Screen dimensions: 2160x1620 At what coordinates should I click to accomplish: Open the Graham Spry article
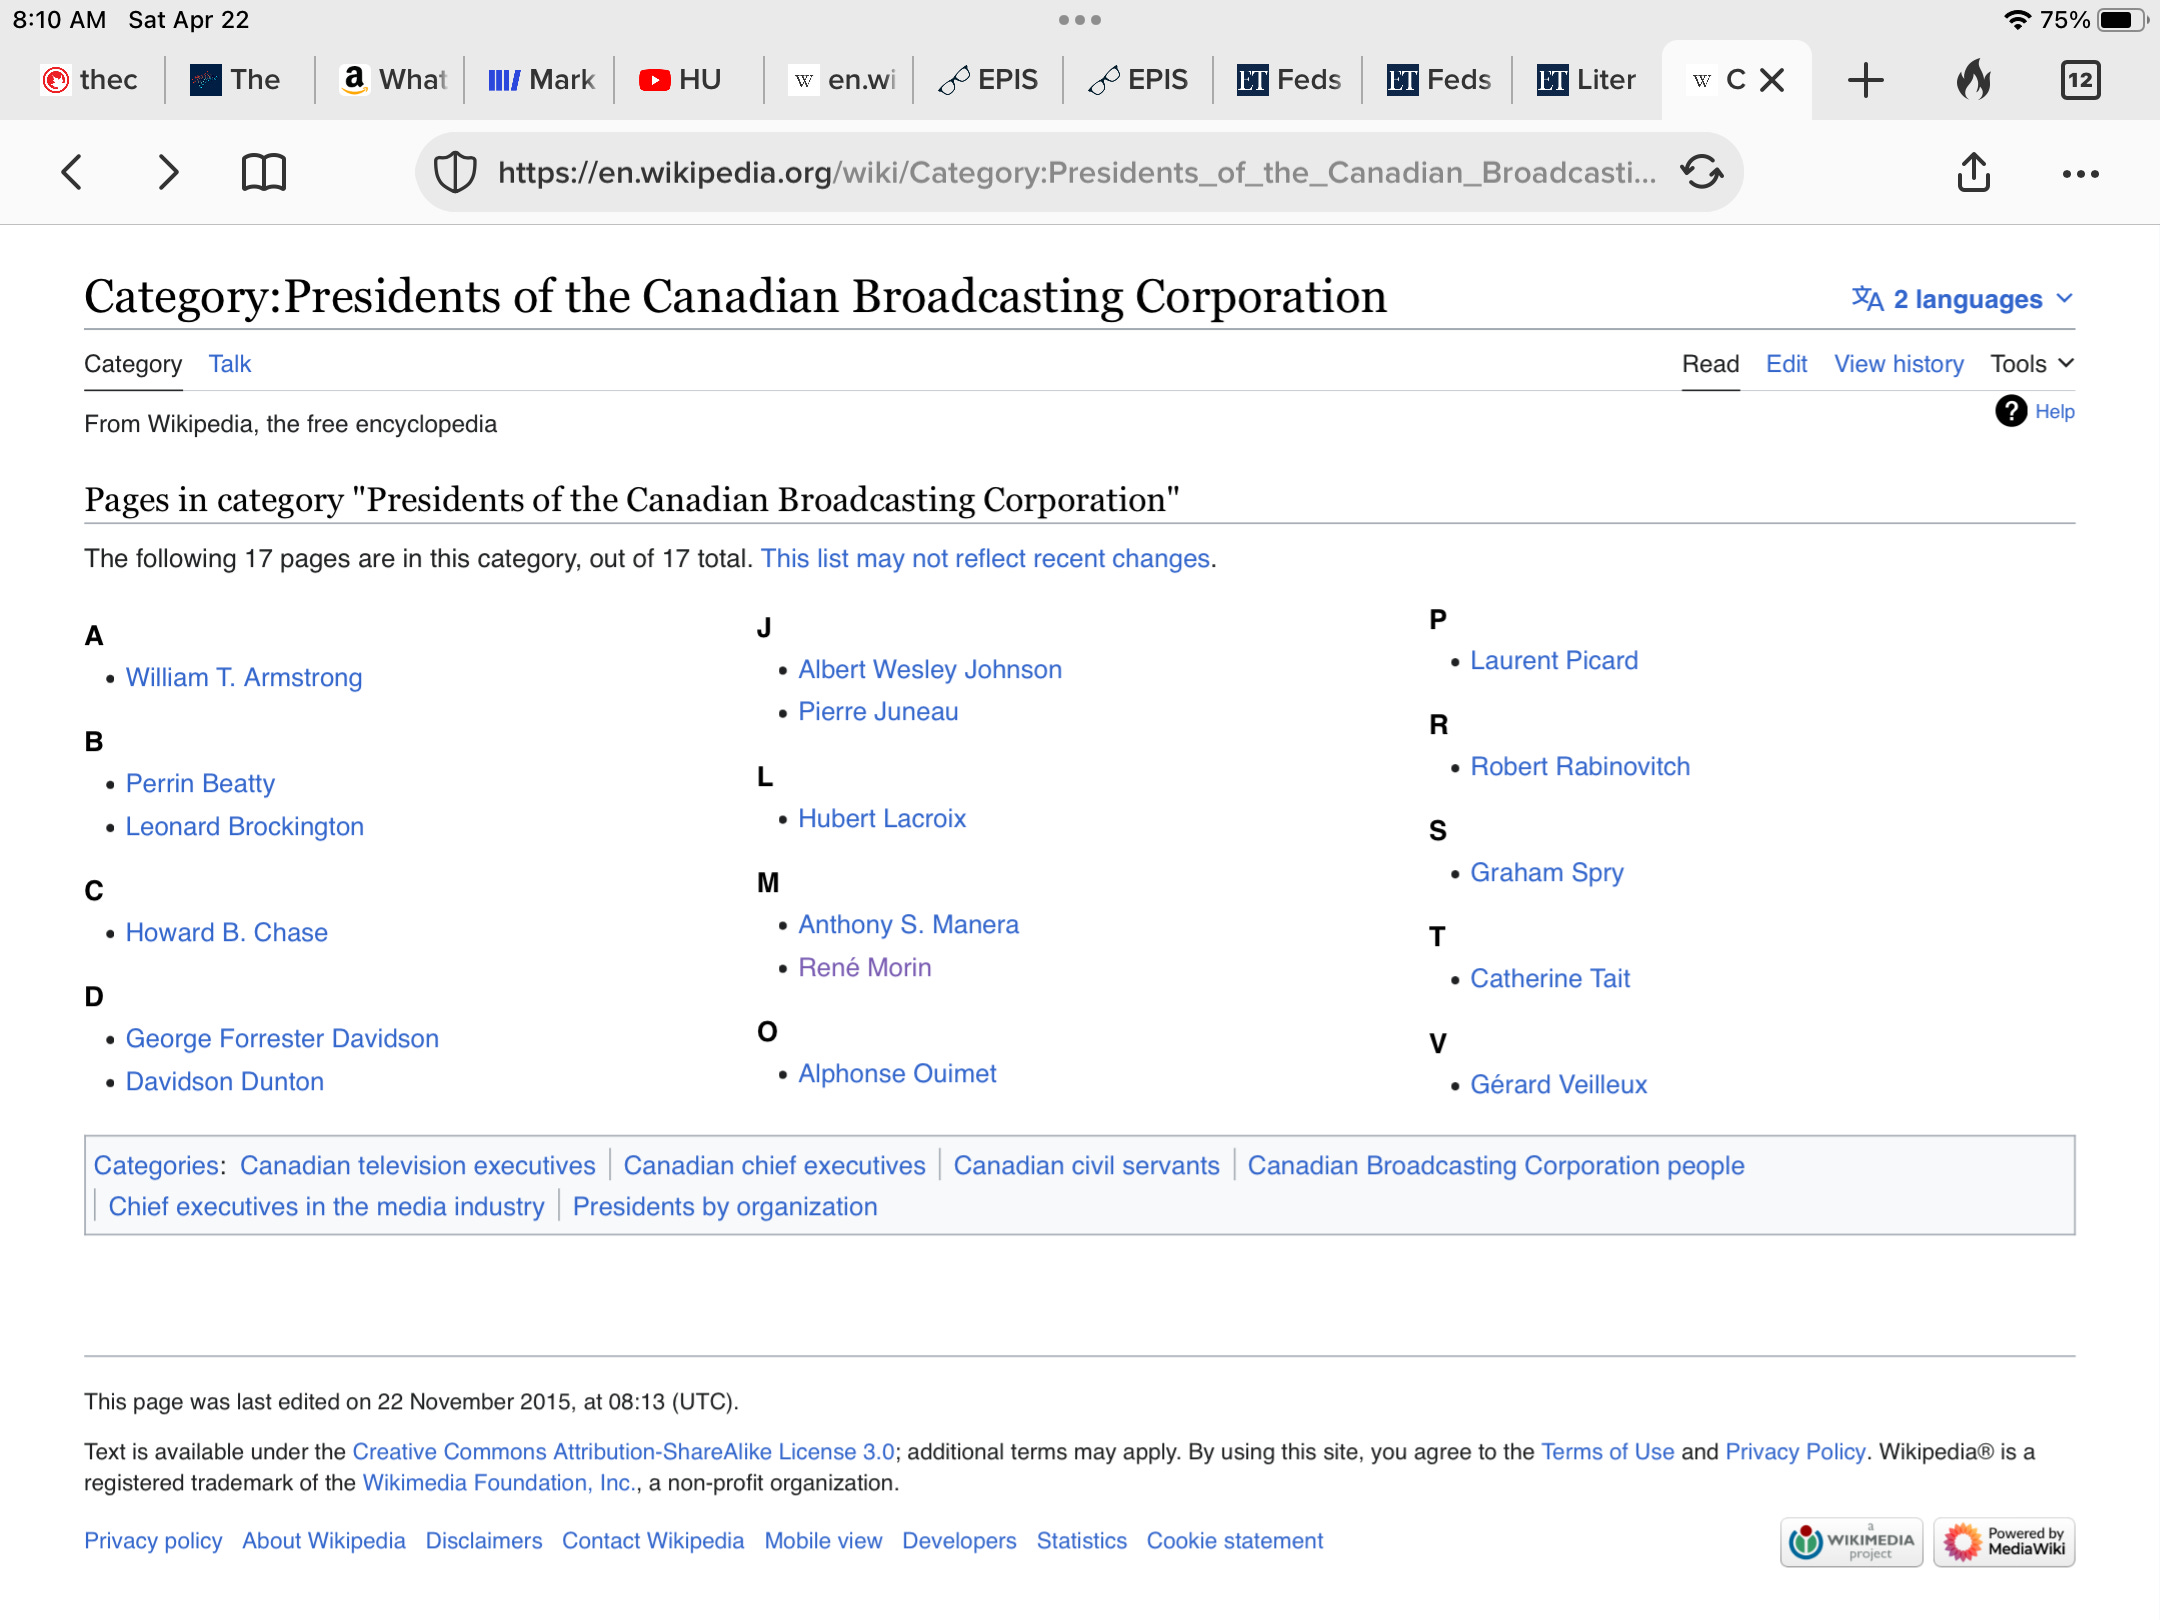(1547, 873)
